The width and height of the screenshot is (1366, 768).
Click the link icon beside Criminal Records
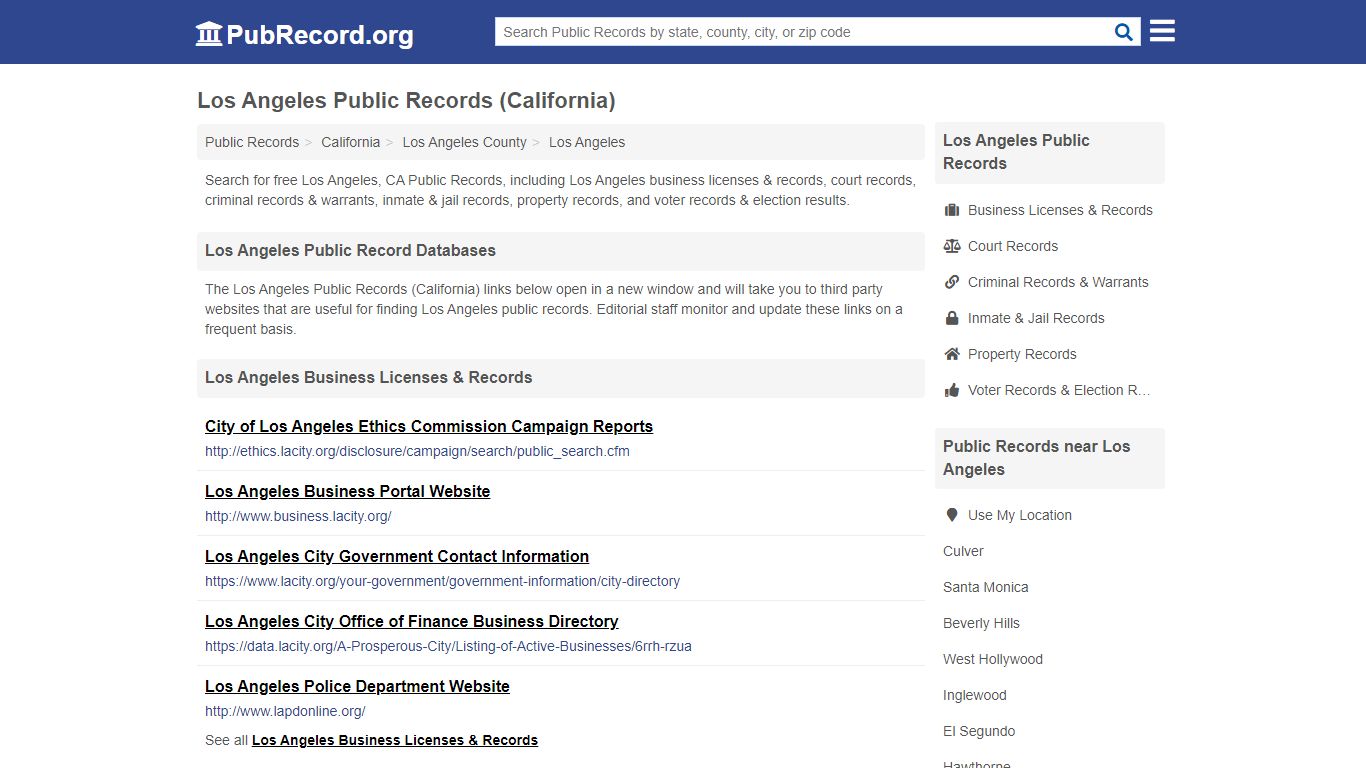tap(952, 282)
